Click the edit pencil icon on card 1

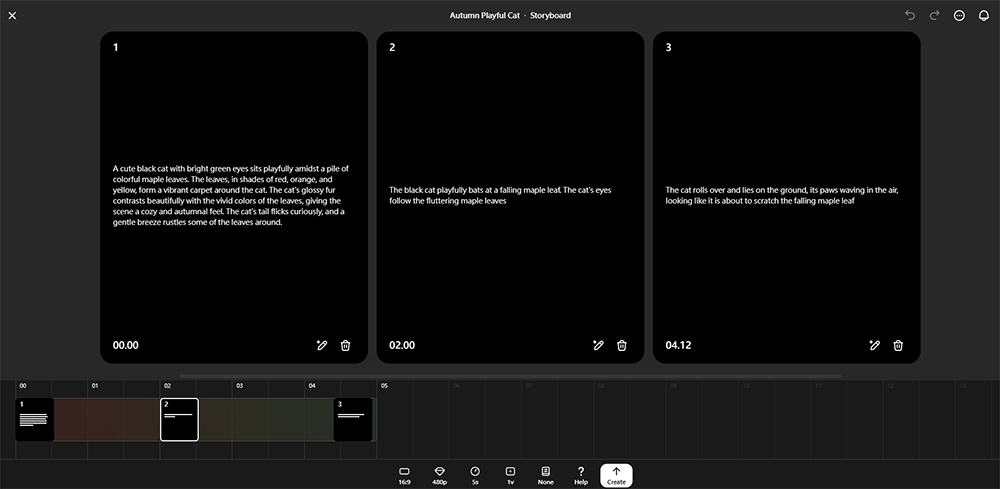[x=321, y=345]
